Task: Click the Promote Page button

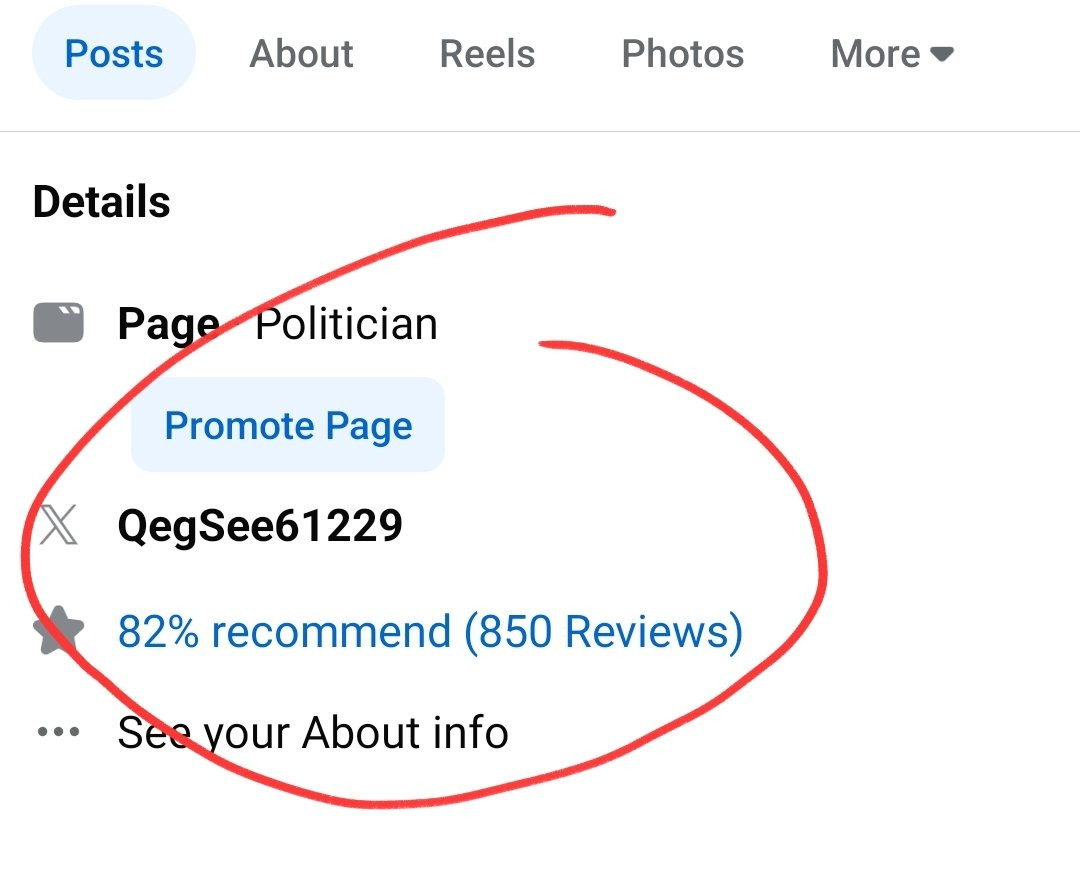Action: tap(288, 424)
